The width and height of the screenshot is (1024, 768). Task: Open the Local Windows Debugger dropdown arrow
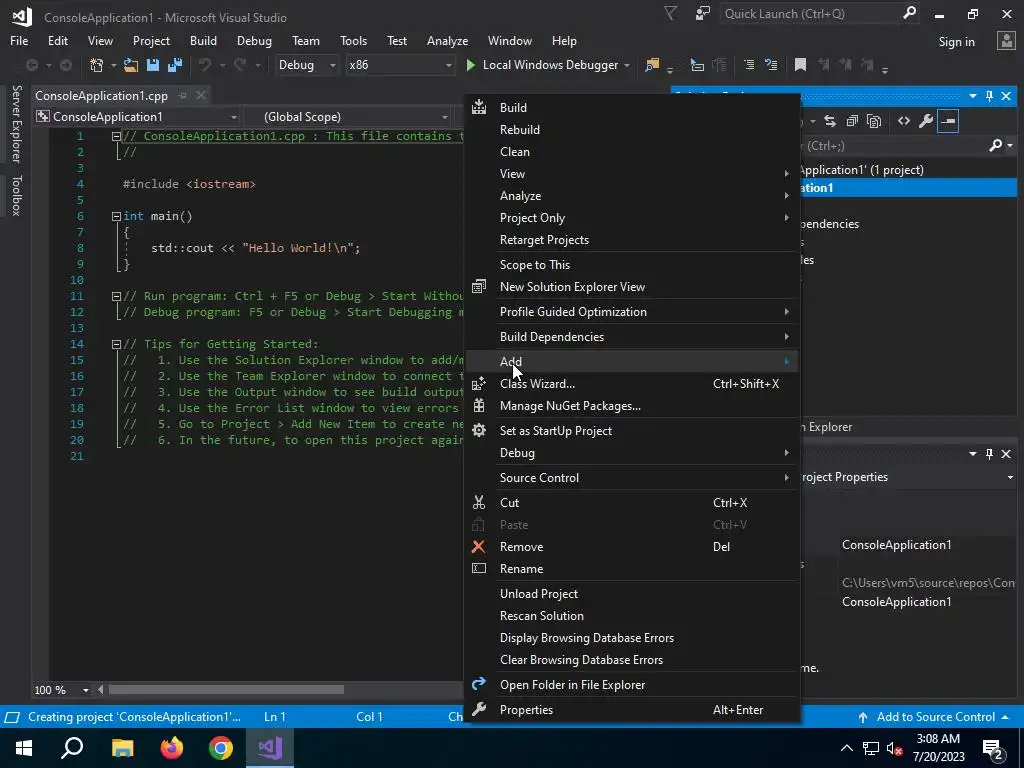click(x=627, y=65)
